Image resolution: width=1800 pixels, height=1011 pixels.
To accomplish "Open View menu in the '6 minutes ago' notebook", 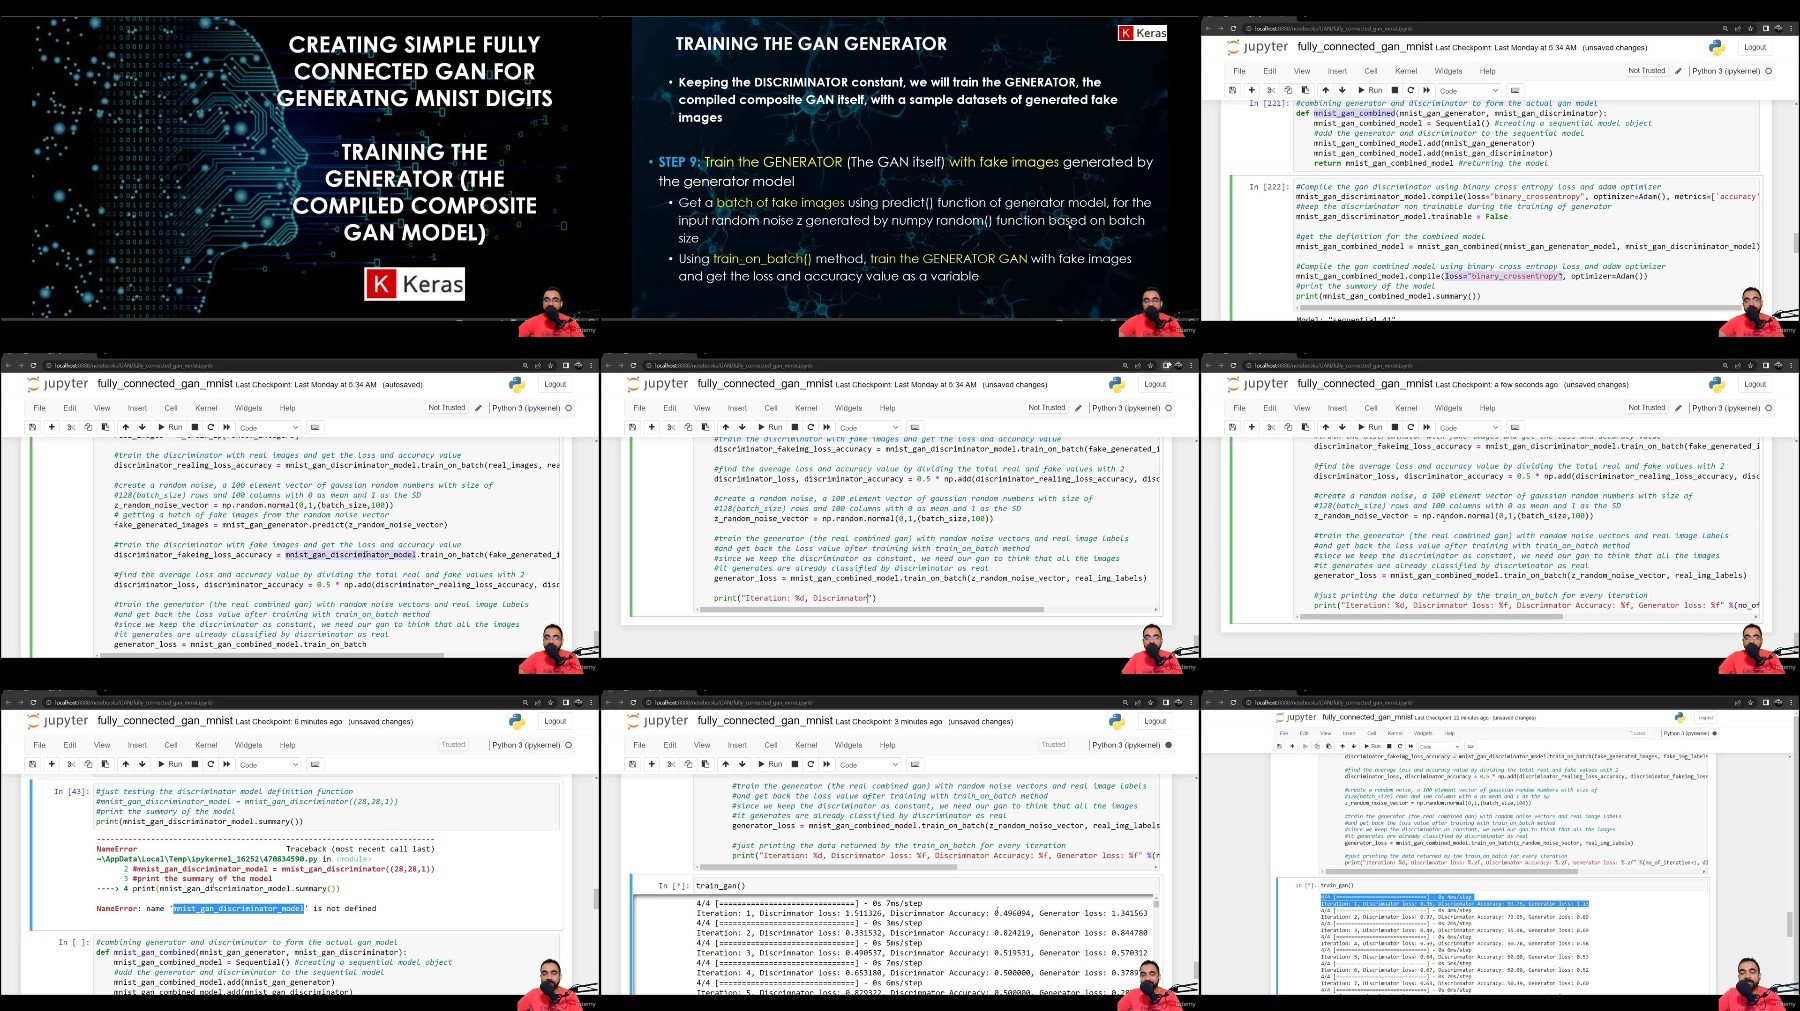I will coord(102,745).
